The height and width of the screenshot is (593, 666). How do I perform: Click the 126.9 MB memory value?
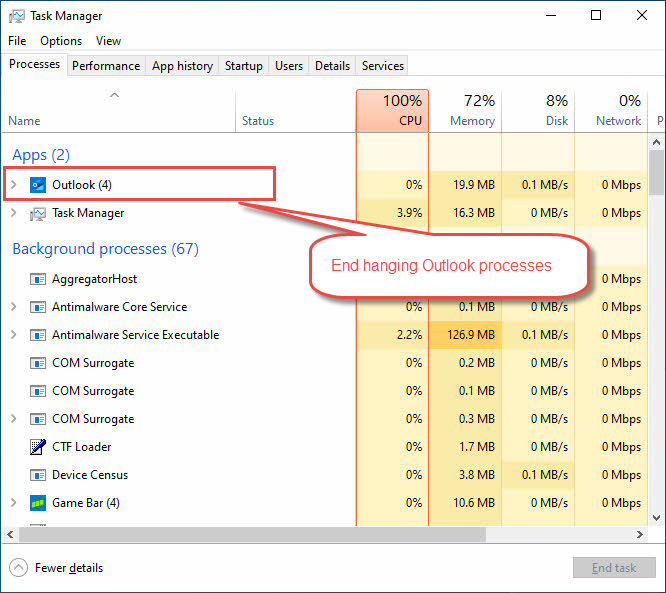click(471, 335)
